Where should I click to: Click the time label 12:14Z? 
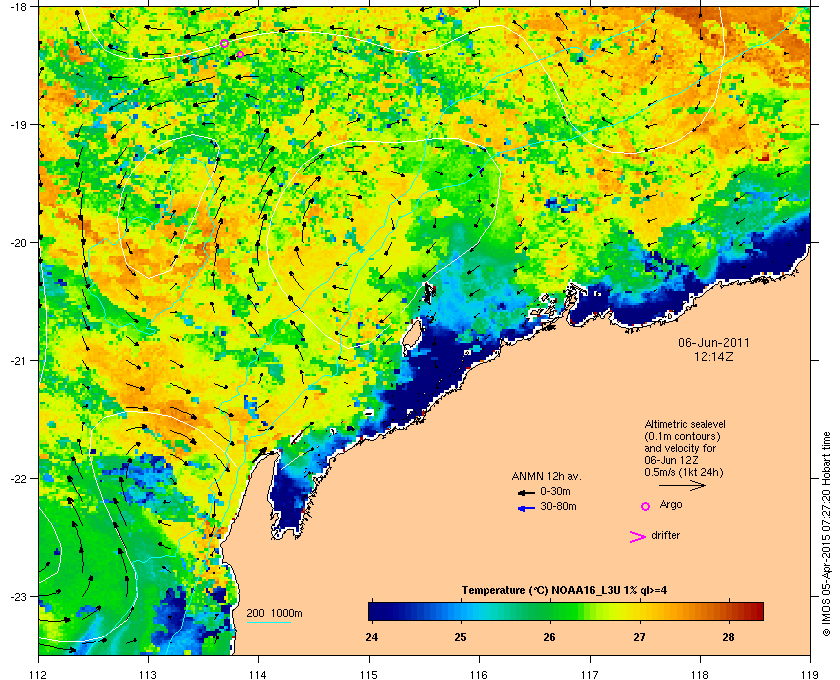[714, 356]
